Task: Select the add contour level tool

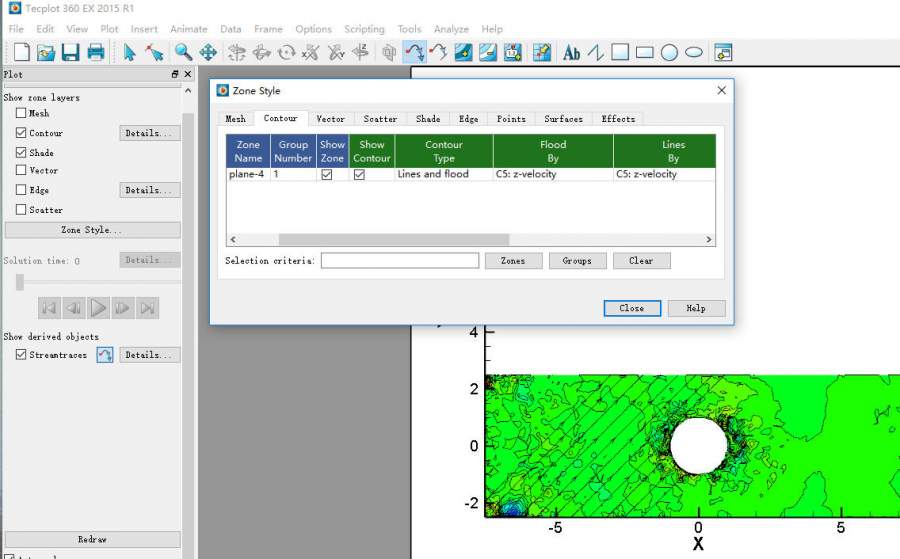Action: point(463,53)
